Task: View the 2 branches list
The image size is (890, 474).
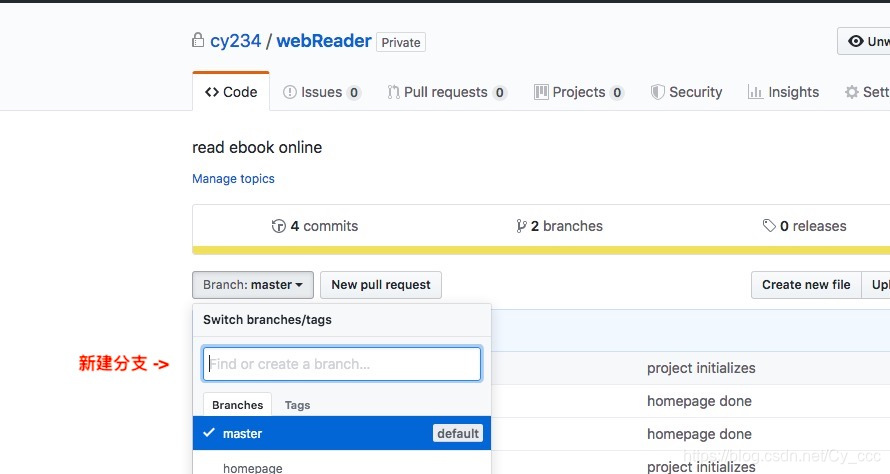Action: click(559, 226)
